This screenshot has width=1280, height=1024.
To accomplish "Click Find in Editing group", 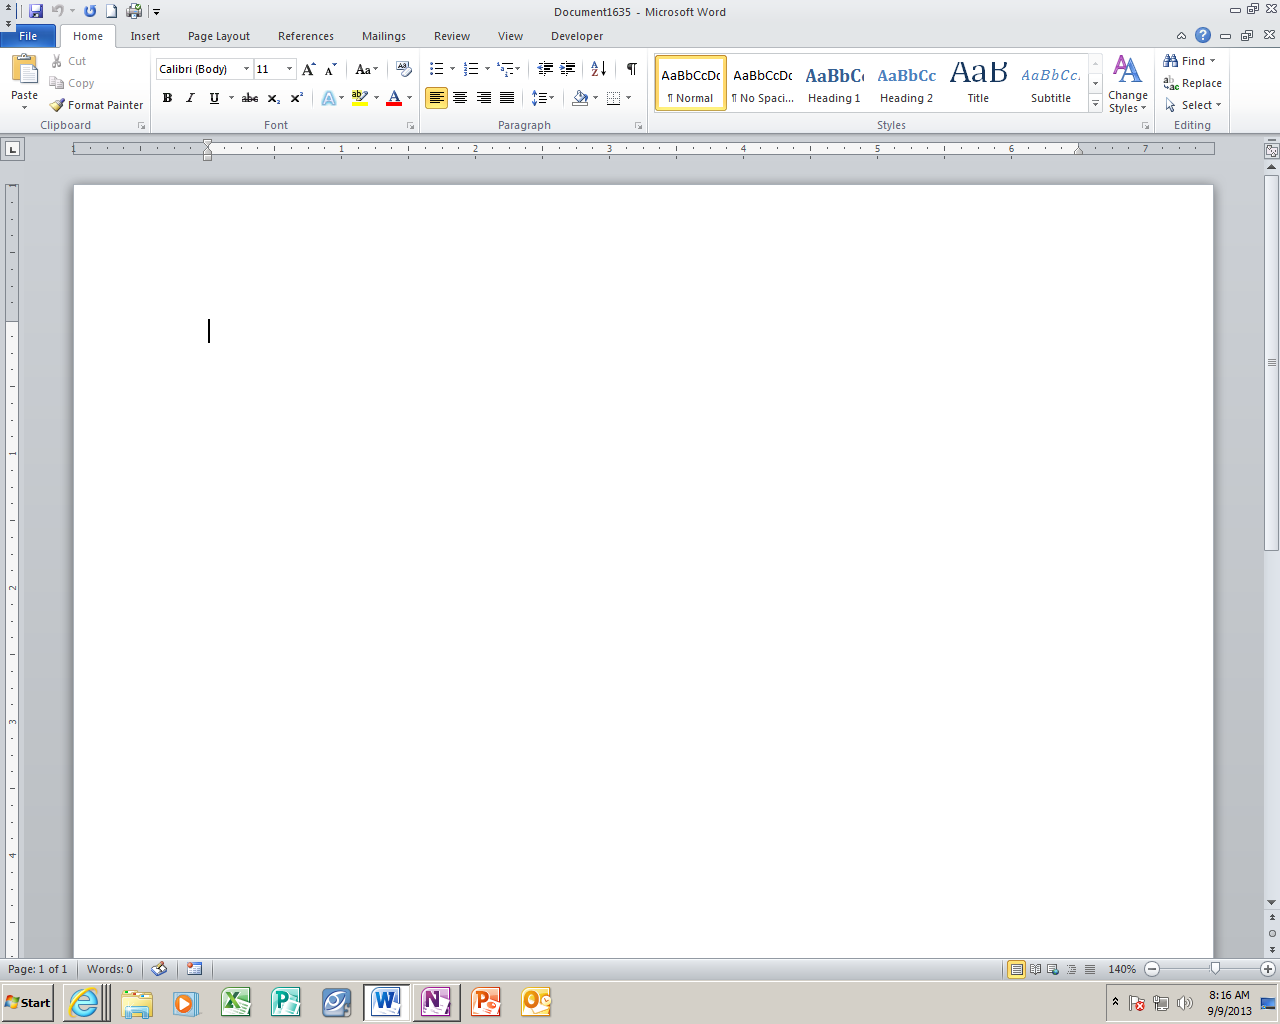I will click(x=1189, y=61).
